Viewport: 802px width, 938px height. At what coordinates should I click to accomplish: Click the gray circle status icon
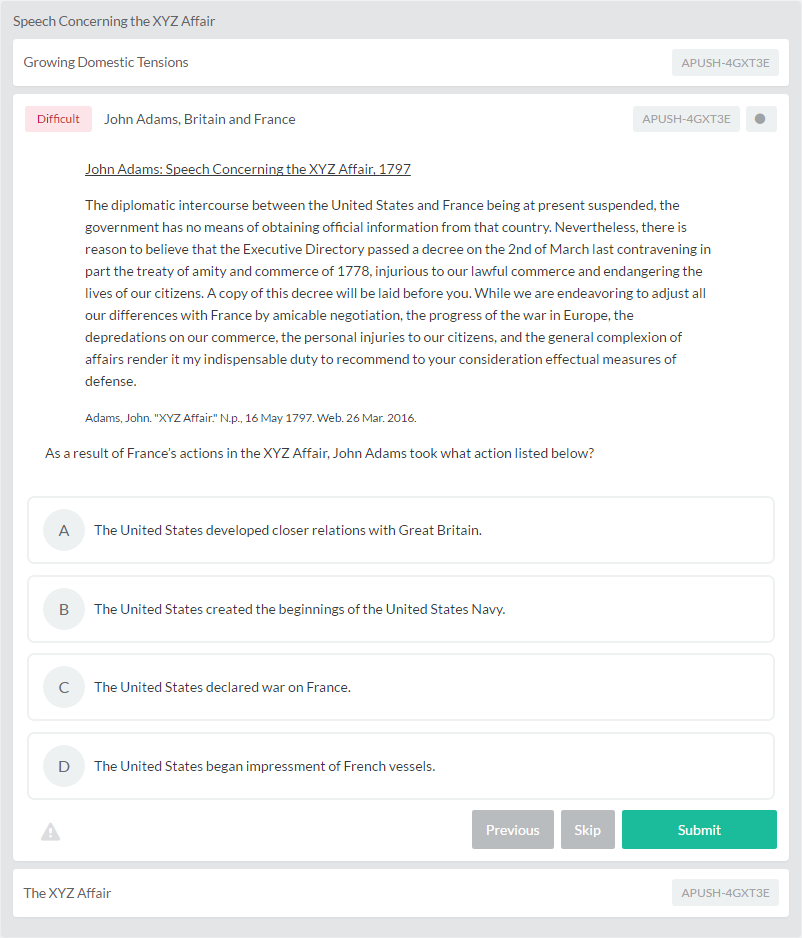point(761,119)
